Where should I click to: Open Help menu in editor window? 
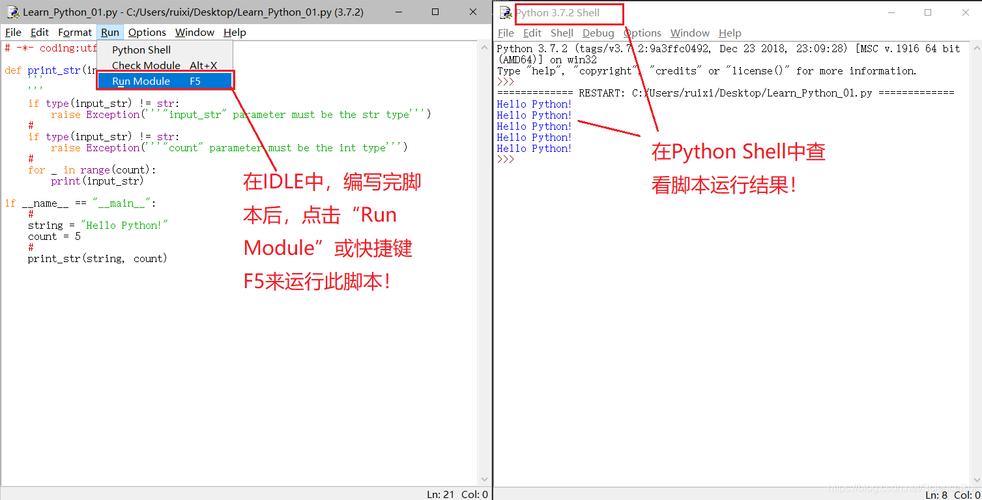pos(234,33)
